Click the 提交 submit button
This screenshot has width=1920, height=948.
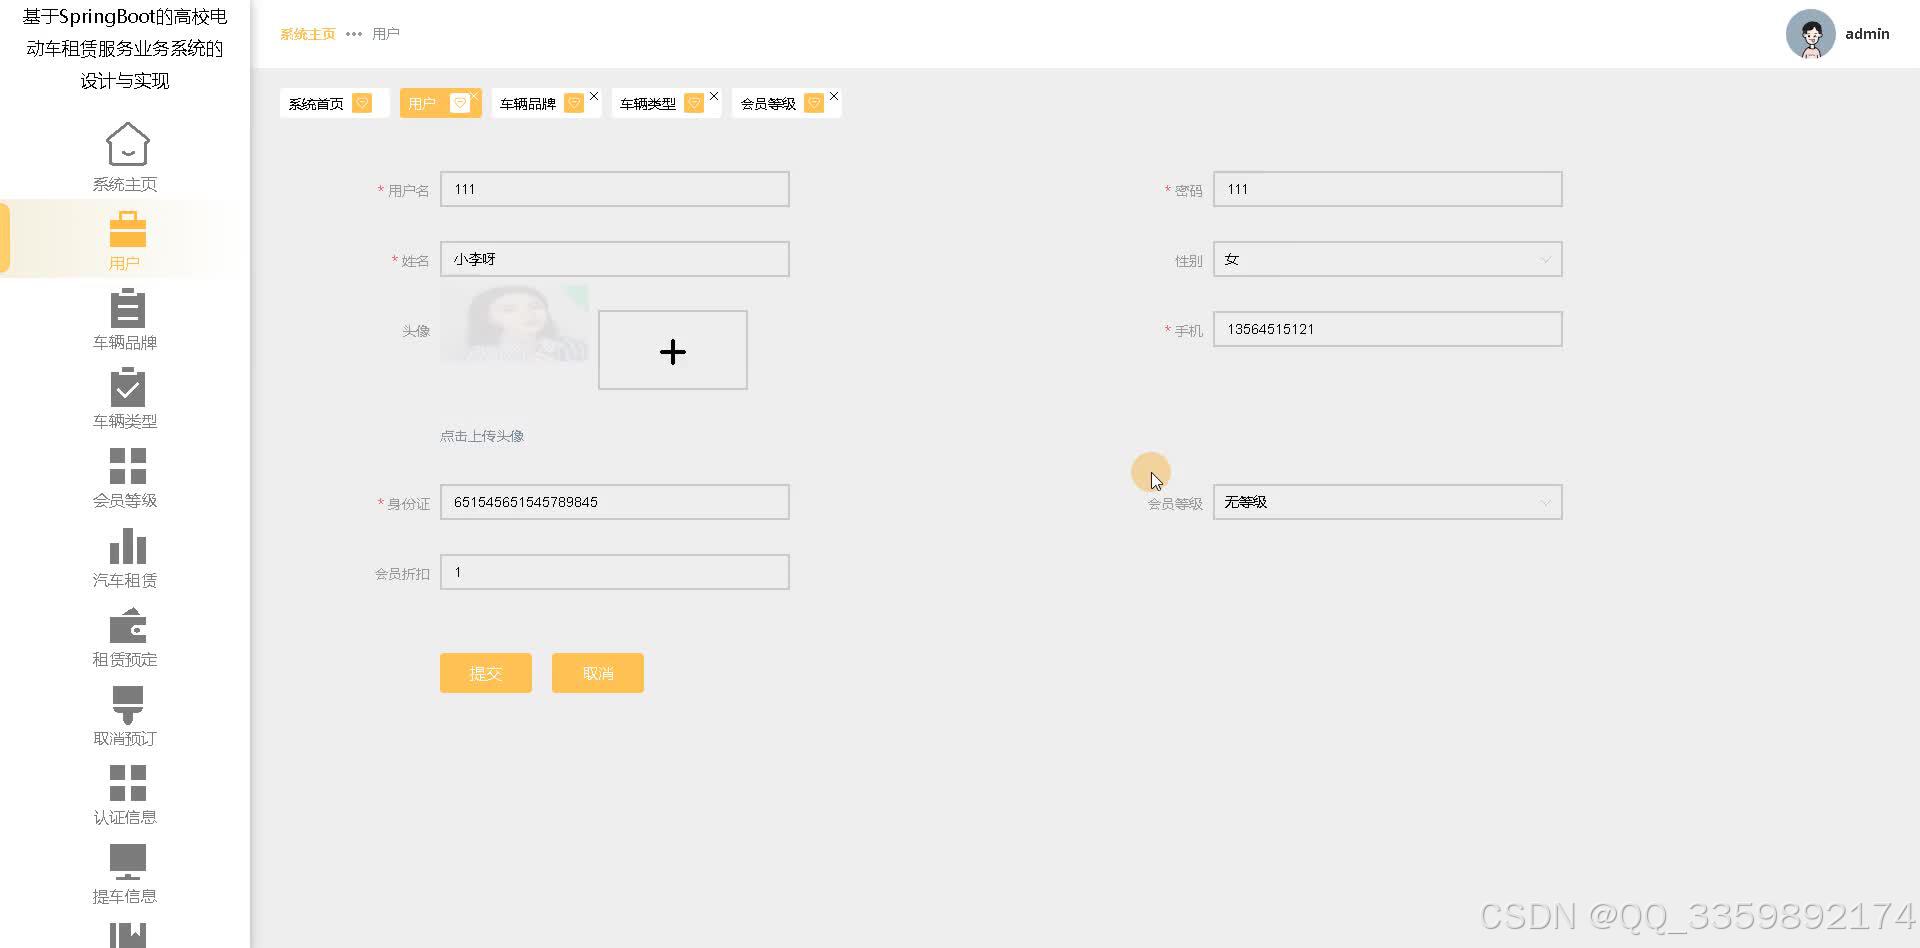click(486, 673)
